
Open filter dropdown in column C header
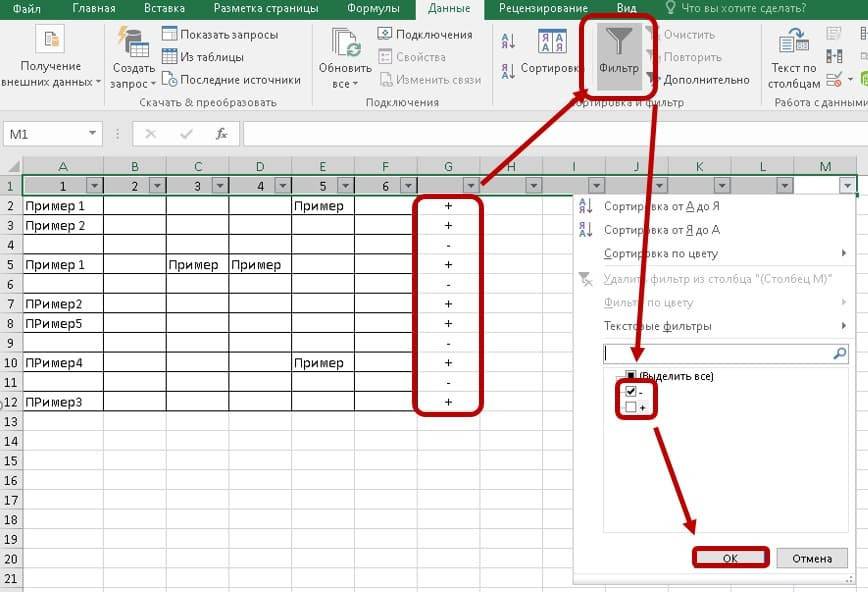click(x=220, y=186)
